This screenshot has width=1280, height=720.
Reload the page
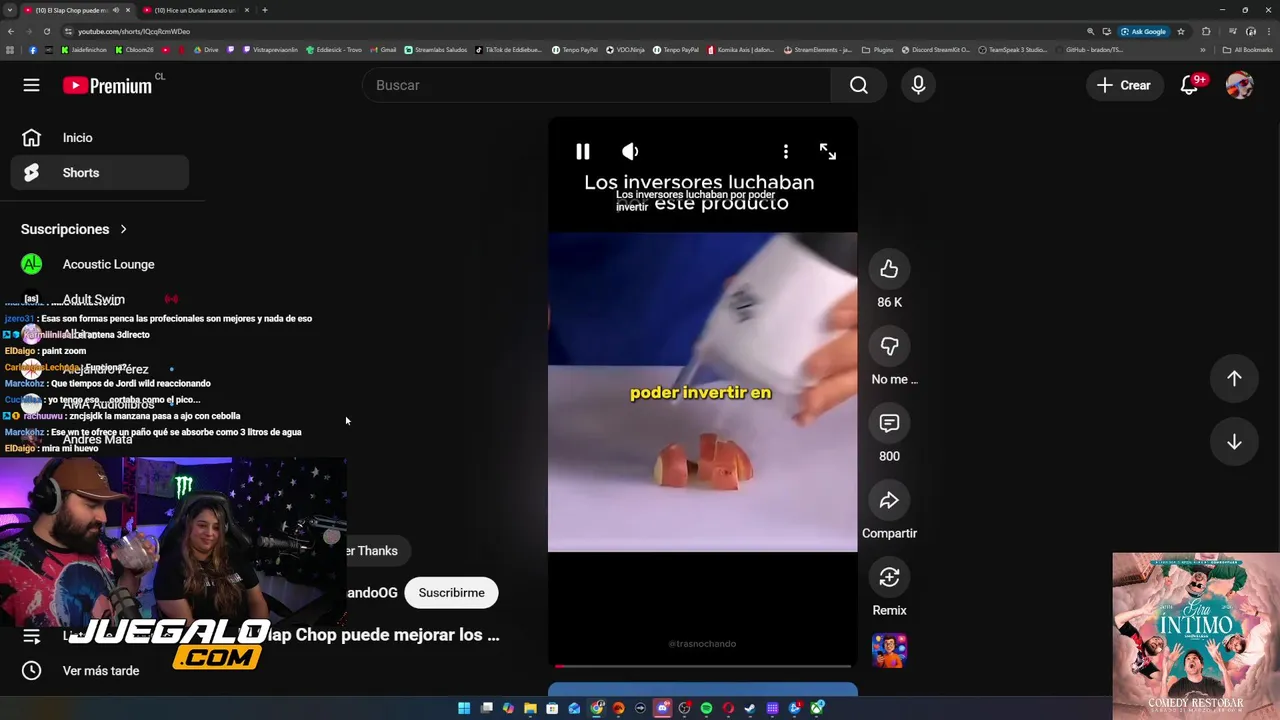point(46,31)
